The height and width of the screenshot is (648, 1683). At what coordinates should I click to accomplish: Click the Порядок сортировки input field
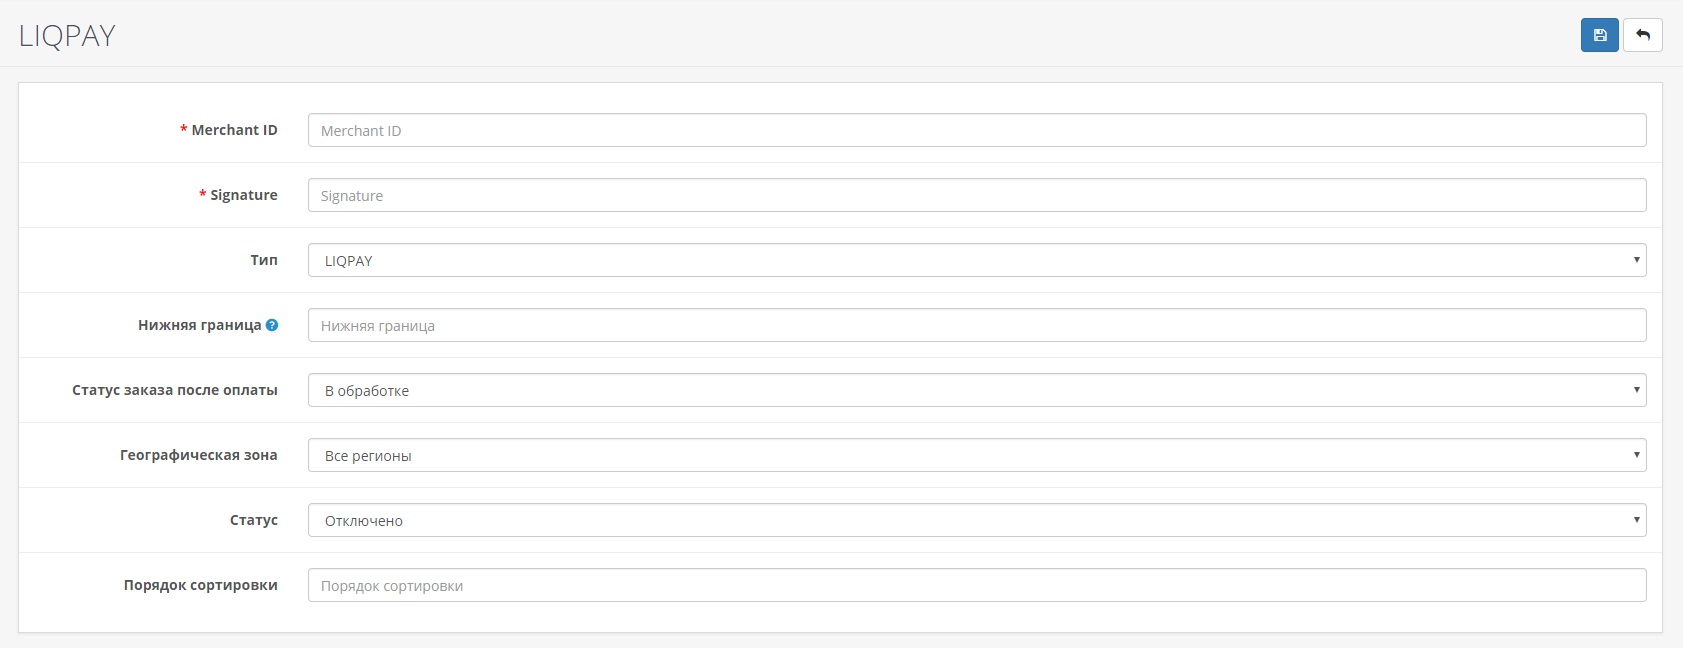(x=976, y=585)
